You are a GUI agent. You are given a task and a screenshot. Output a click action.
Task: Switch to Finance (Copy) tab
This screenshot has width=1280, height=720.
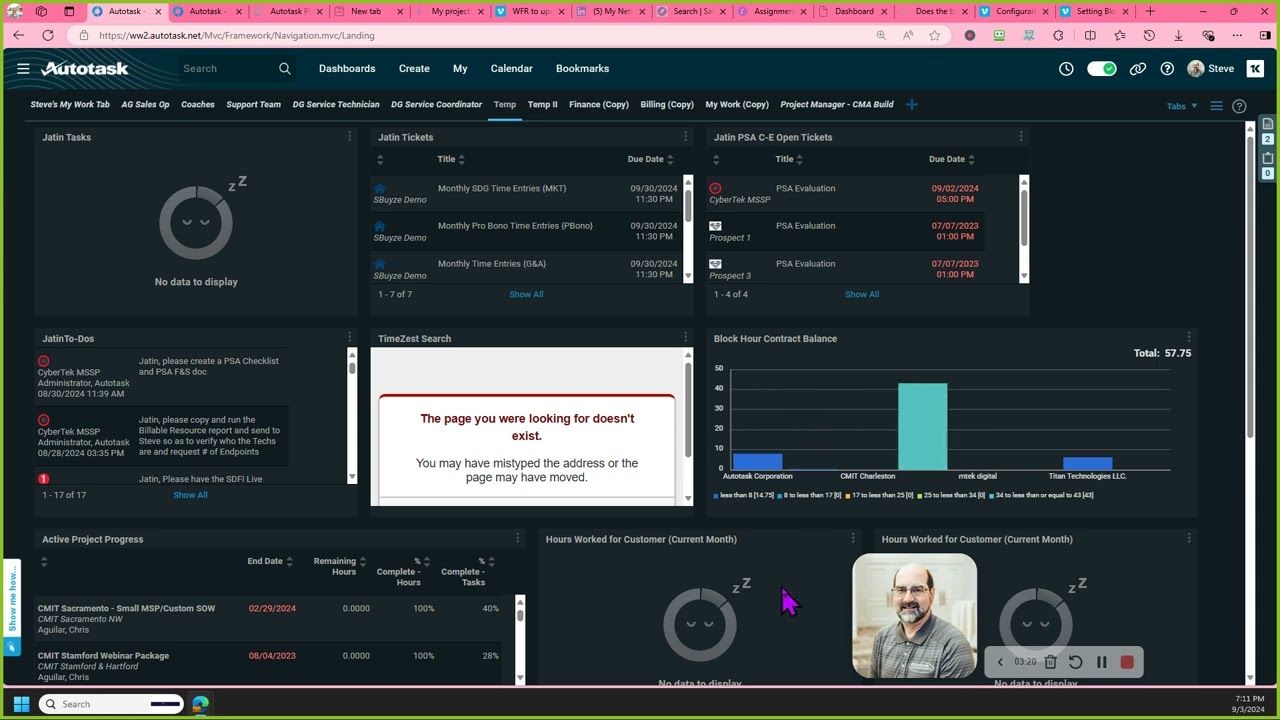coord(599,105)
